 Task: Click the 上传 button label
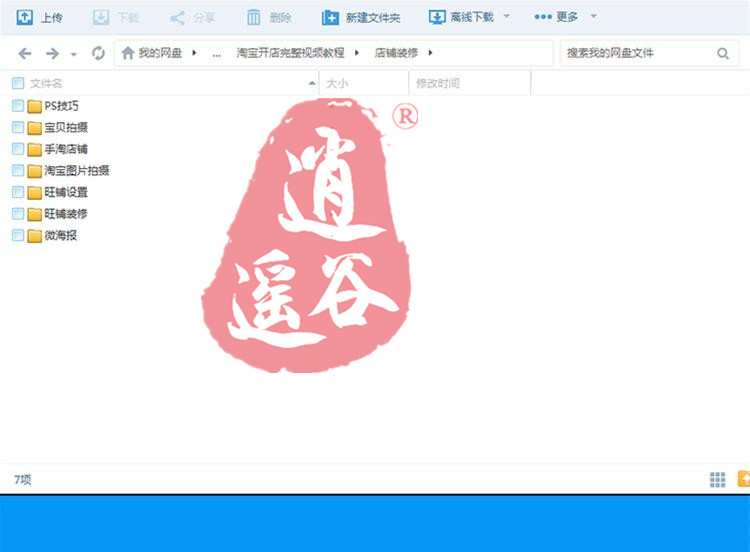point(52,18)
